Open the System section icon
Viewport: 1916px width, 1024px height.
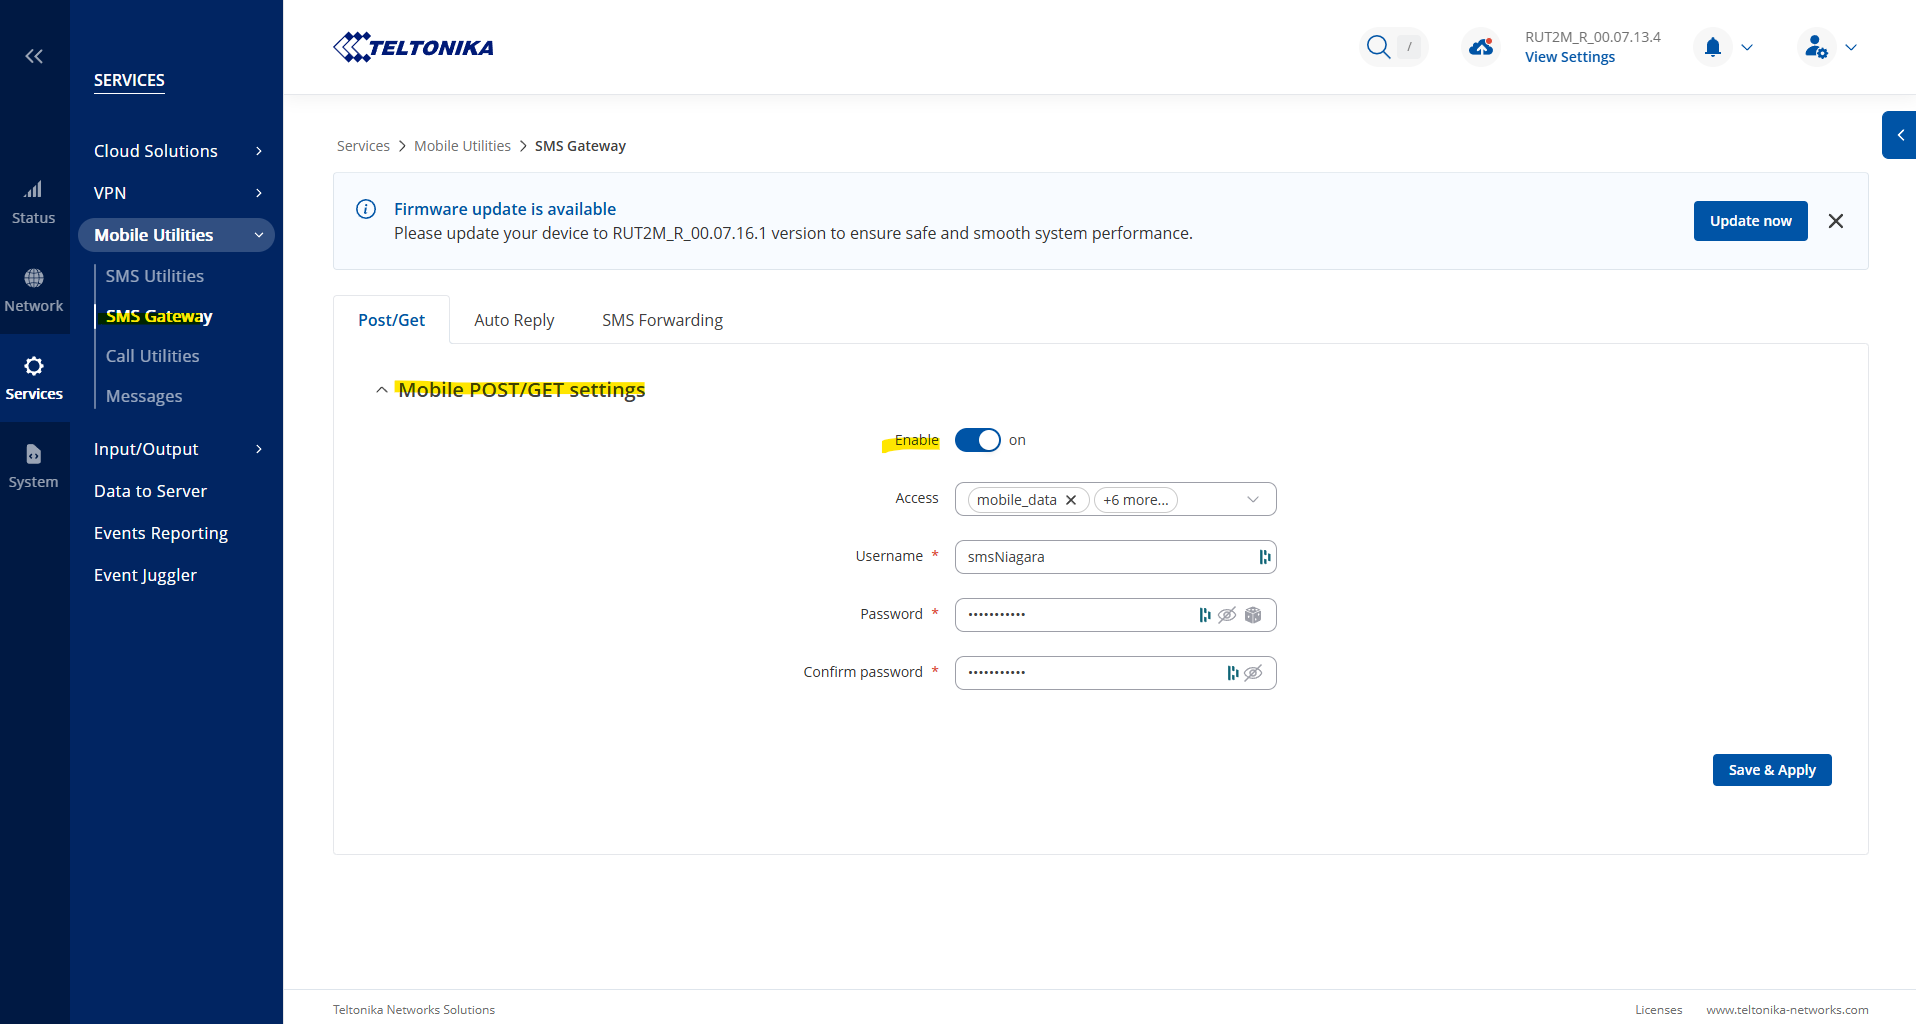pos(34,455)
